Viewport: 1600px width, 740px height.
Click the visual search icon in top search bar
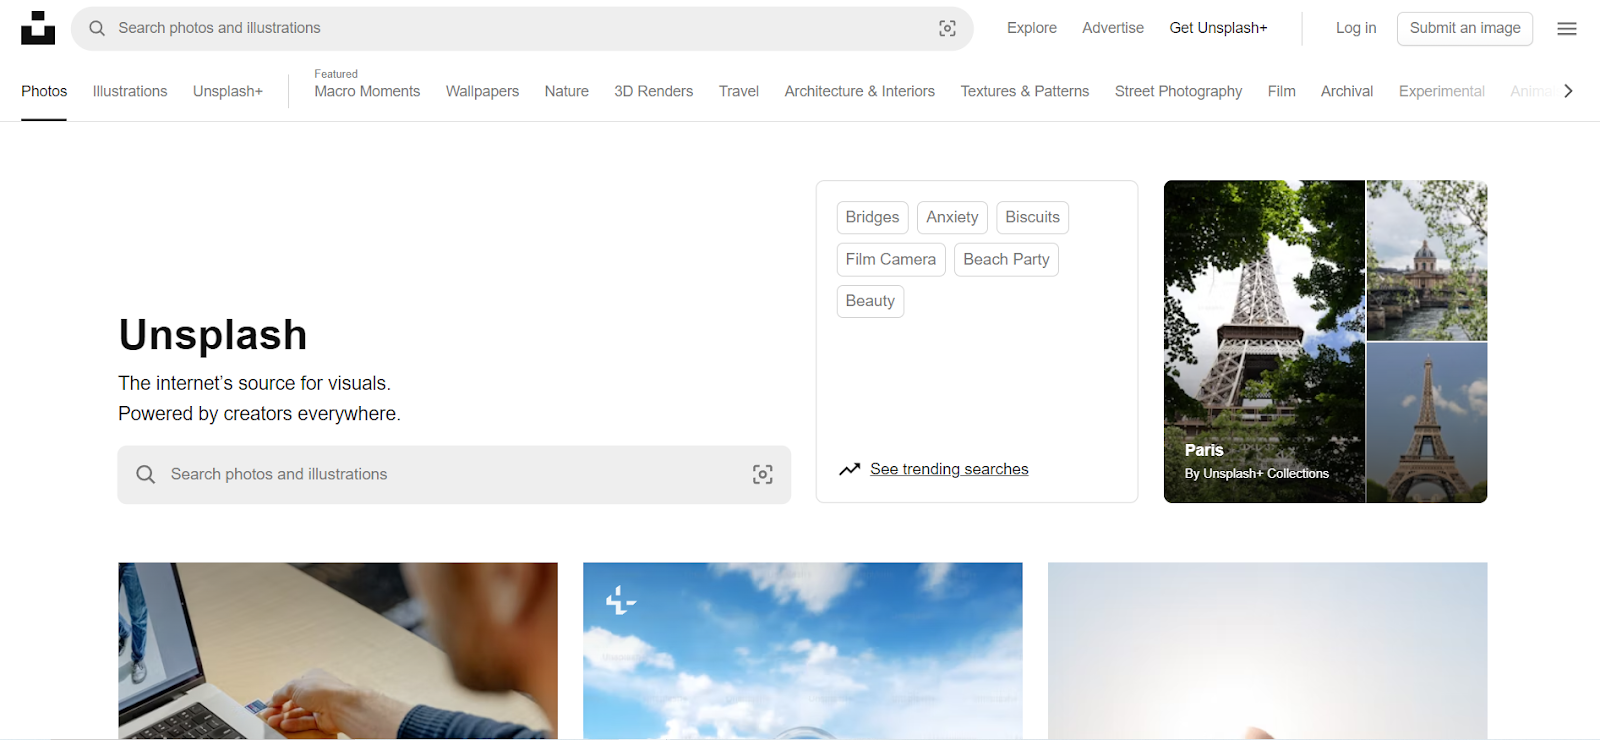coord(947,28)
